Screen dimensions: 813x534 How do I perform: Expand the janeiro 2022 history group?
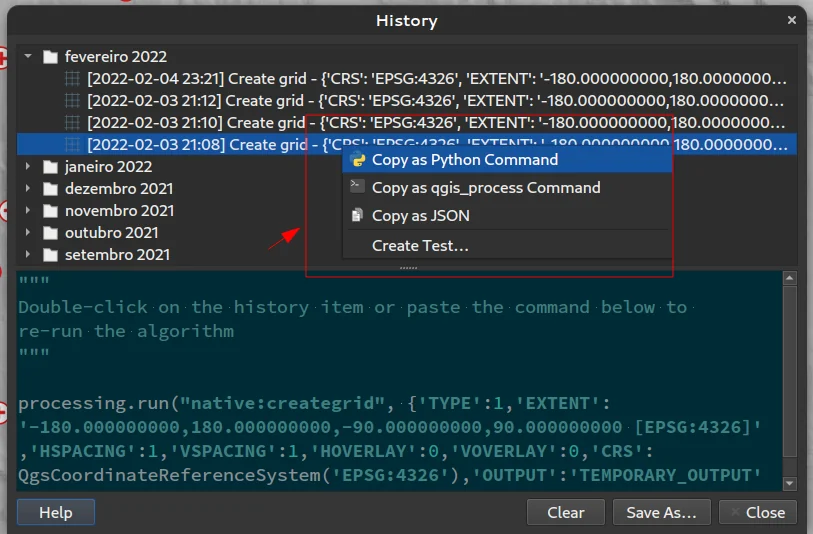[29, 167]
